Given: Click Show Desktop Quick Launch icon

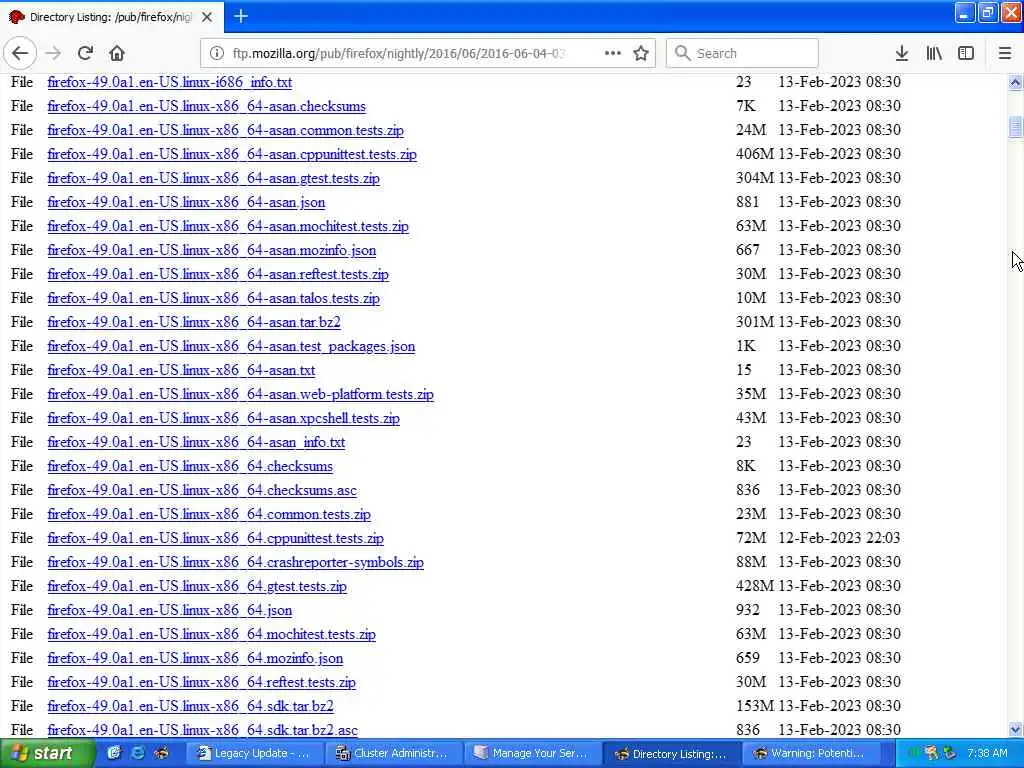Looking at the screenshot, I should pos(114,753).
